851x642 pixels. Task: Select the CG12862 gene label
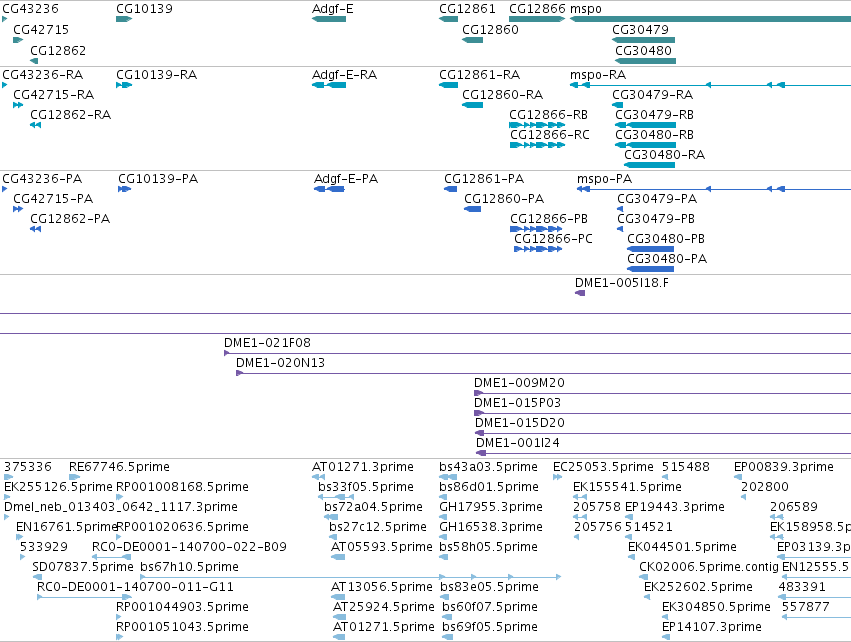tap(58, 50)
